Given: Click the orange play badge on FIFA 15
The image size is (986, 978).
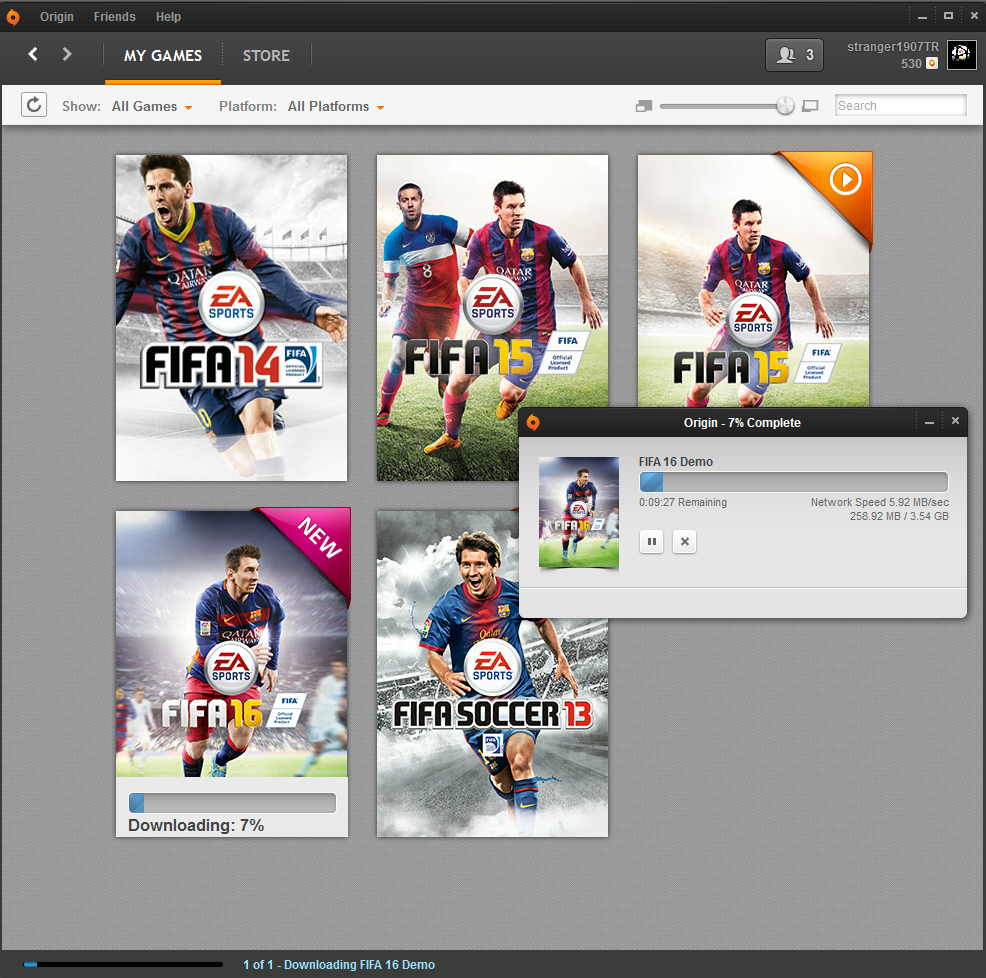Looking at the screenshot, I should point(845,181).
